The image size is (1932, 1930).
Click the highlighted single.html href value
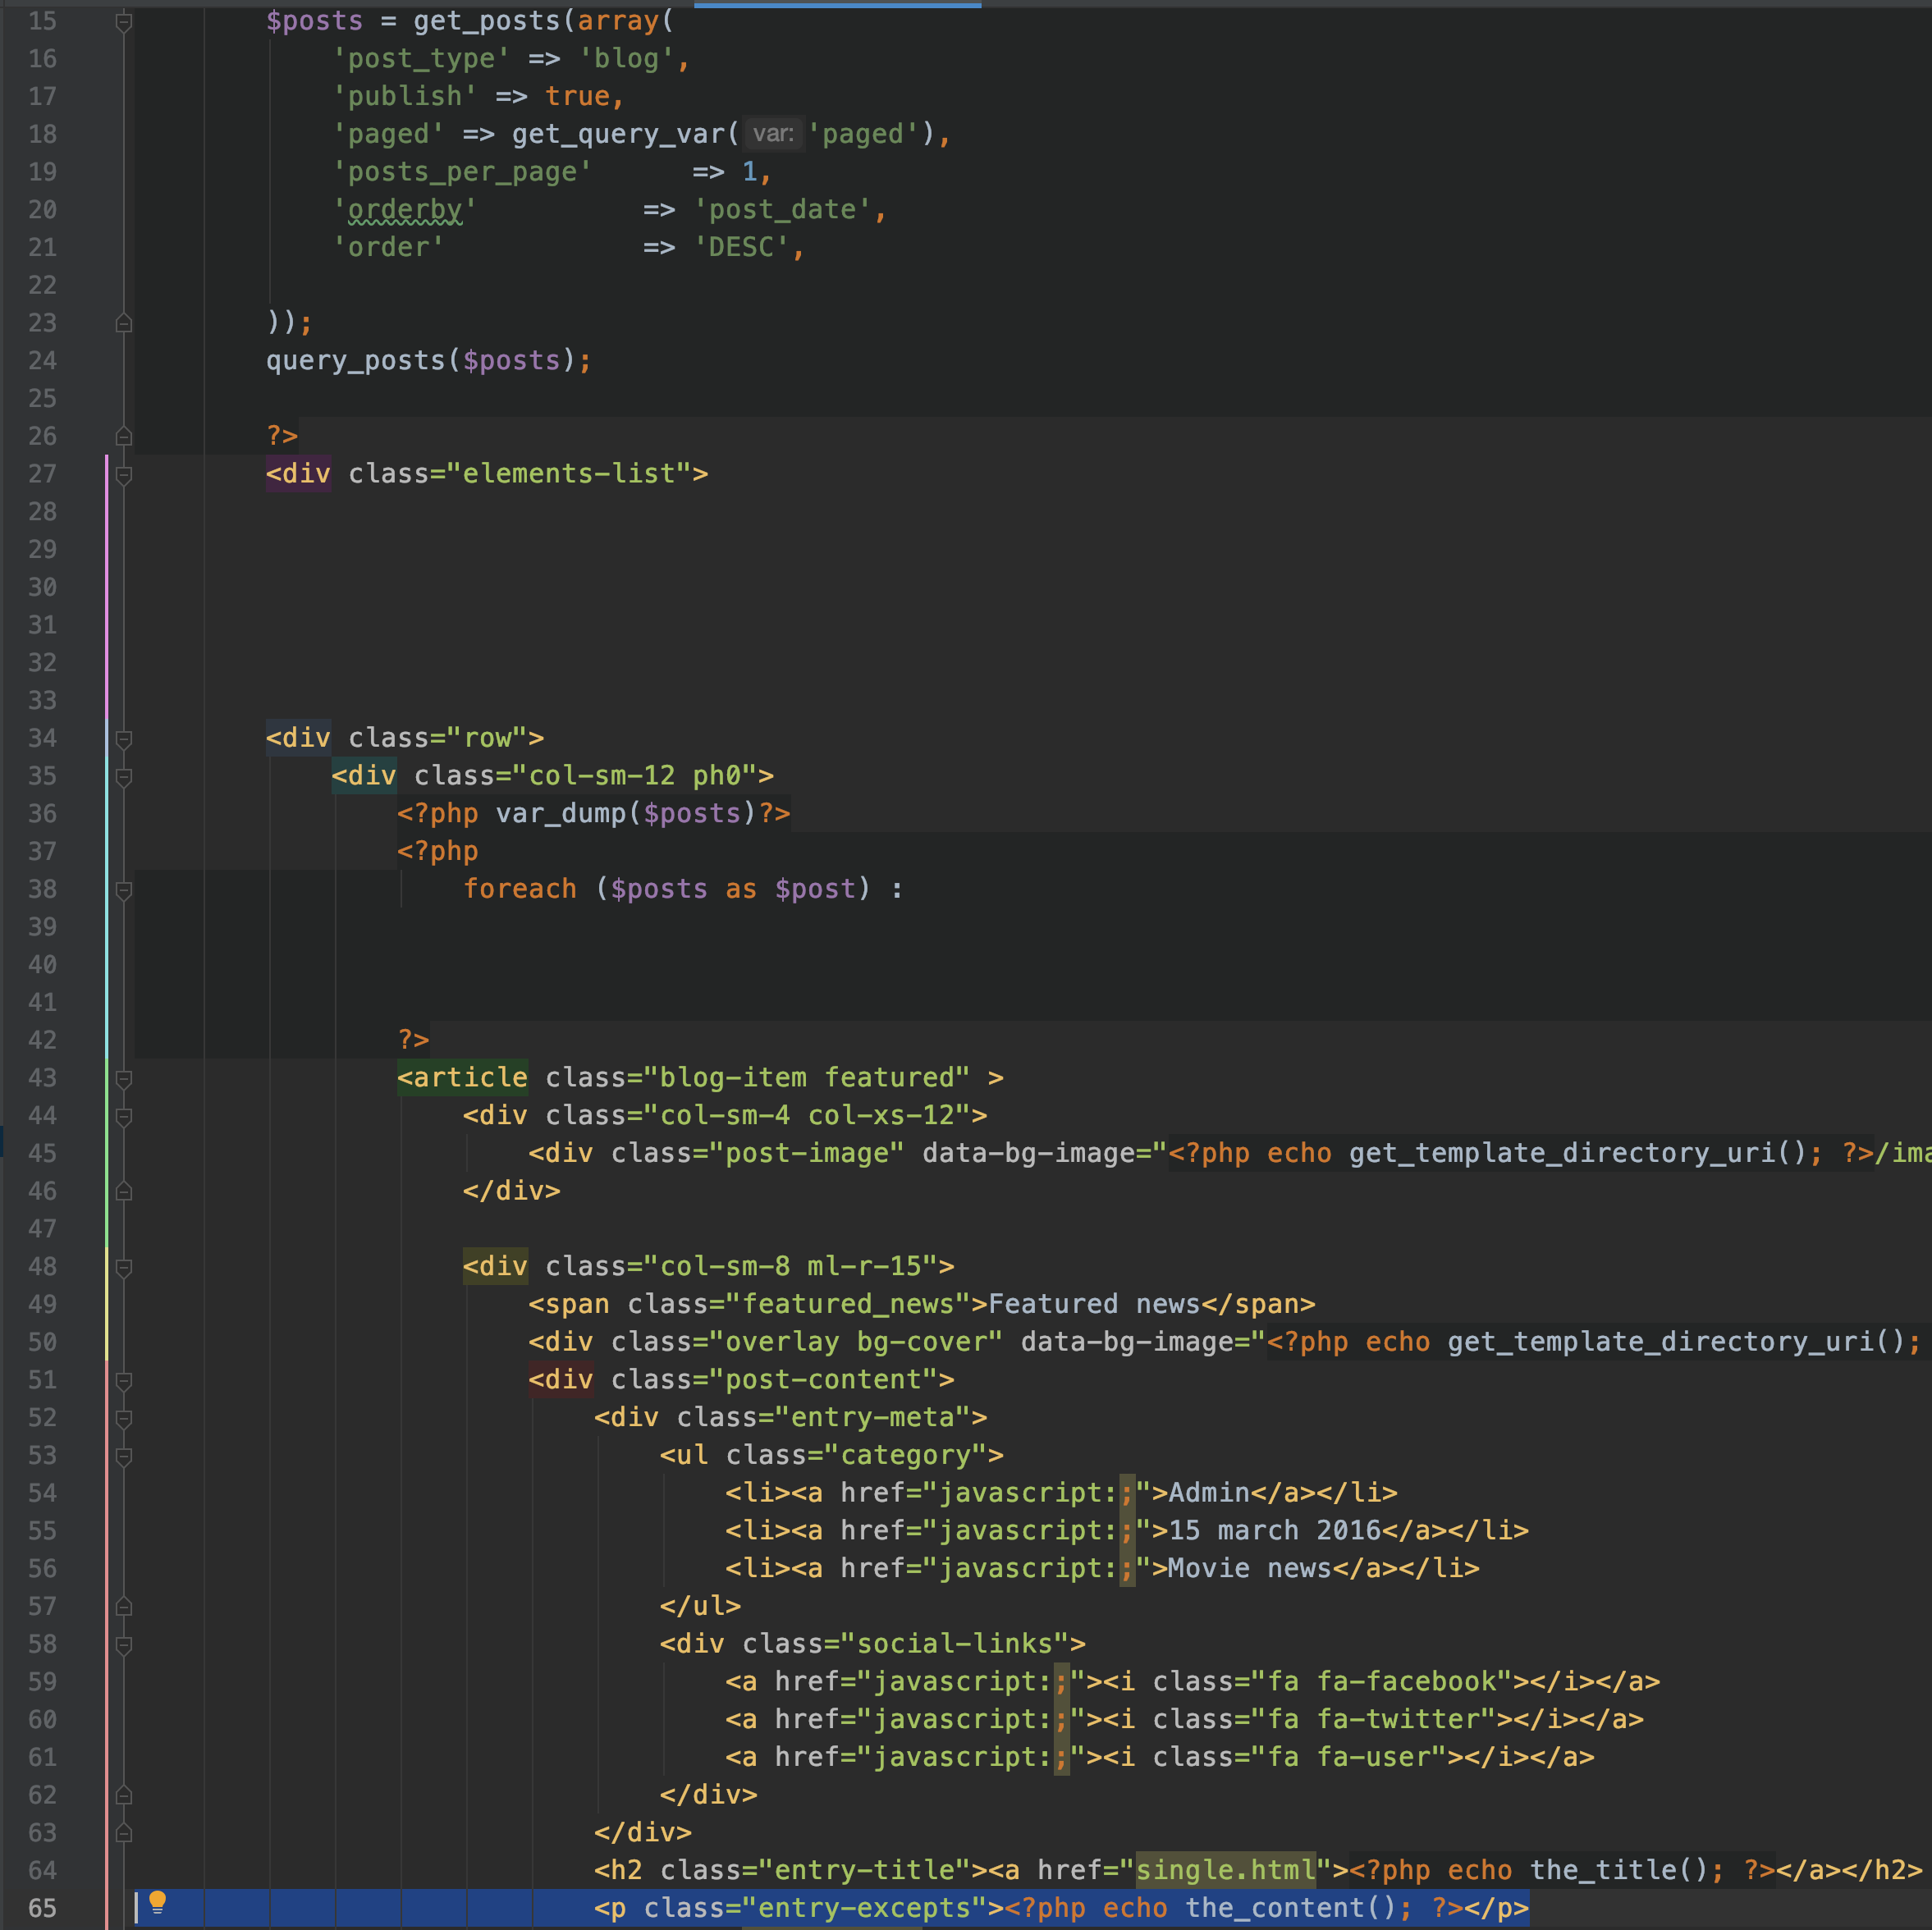click(x=1225, y=1870)
